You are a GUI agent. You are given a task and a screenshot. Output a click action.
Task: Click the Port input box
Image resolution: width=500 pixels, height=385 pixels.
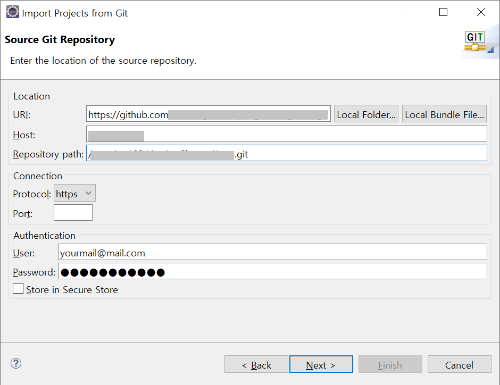coord(73,213)
